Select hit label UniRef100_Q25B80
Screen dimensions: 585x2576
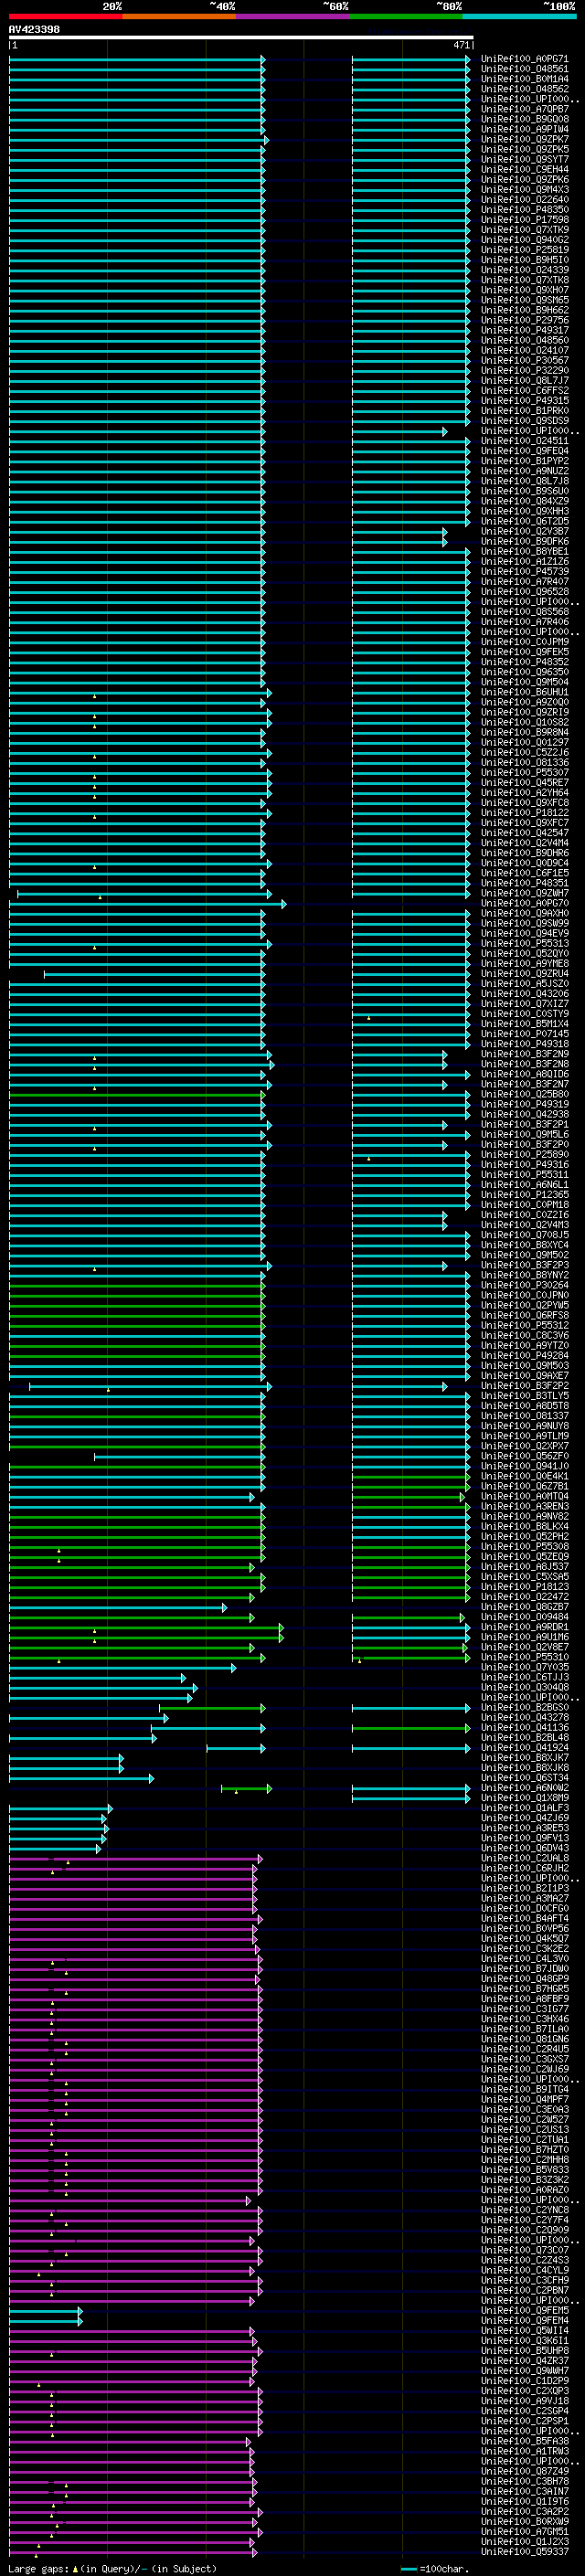coord(525,1094)
